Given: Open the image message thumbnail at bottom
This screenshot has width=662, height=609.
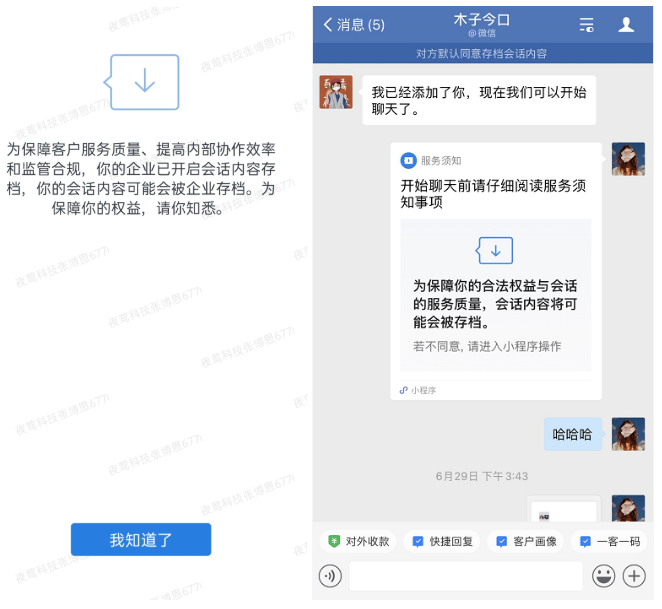Looking at the screenshot, I should click(564, 510).
